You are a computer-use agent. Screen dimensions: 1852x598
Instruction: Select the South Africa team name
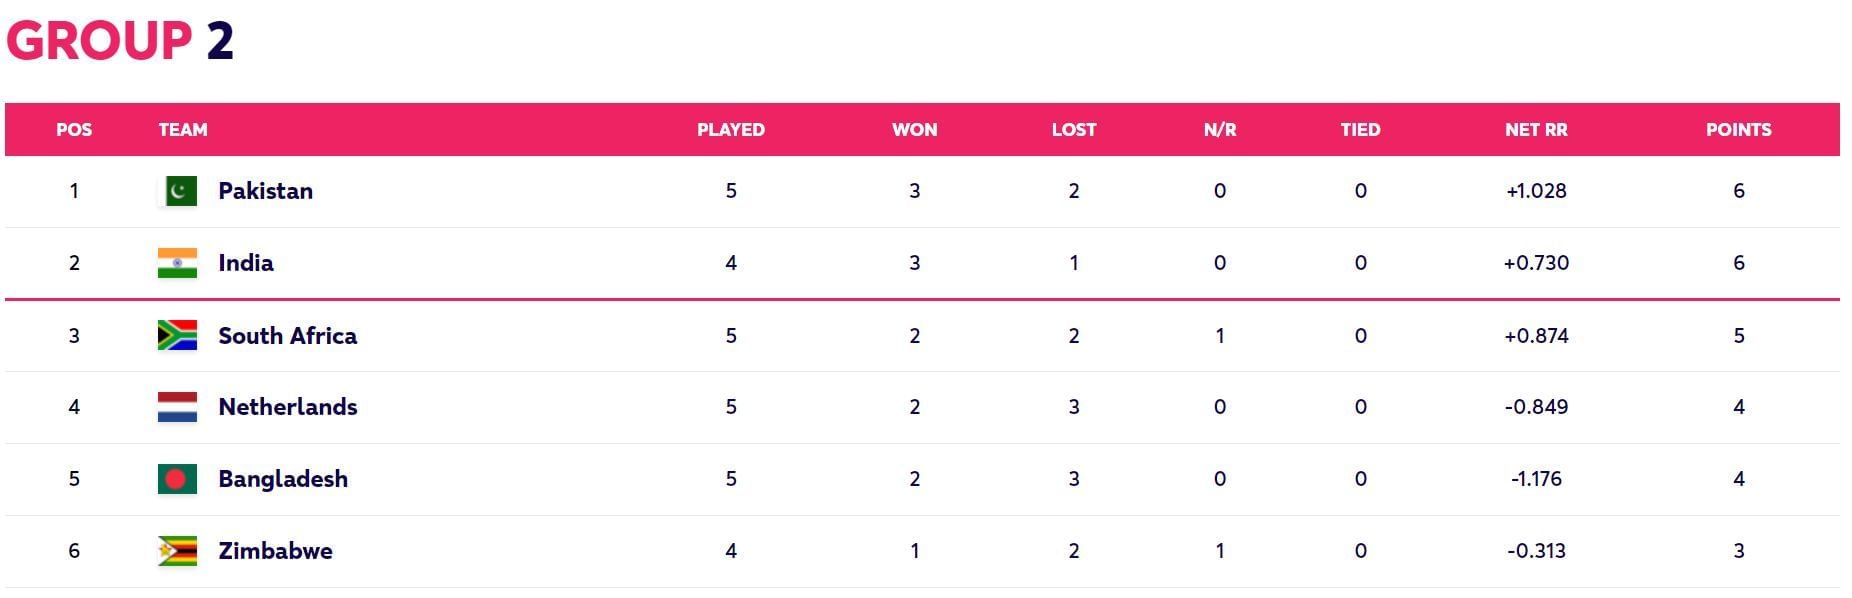[287, 335]
